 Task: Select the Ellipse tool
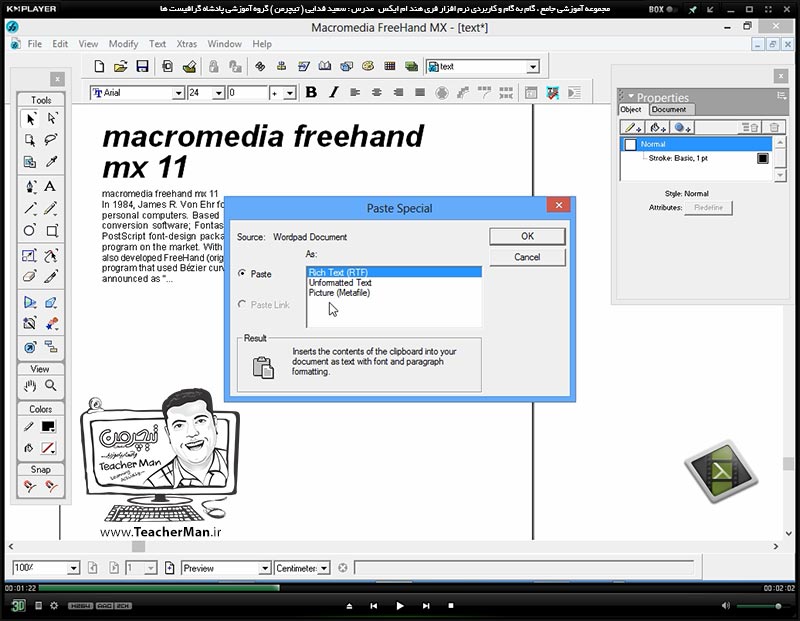30,231
